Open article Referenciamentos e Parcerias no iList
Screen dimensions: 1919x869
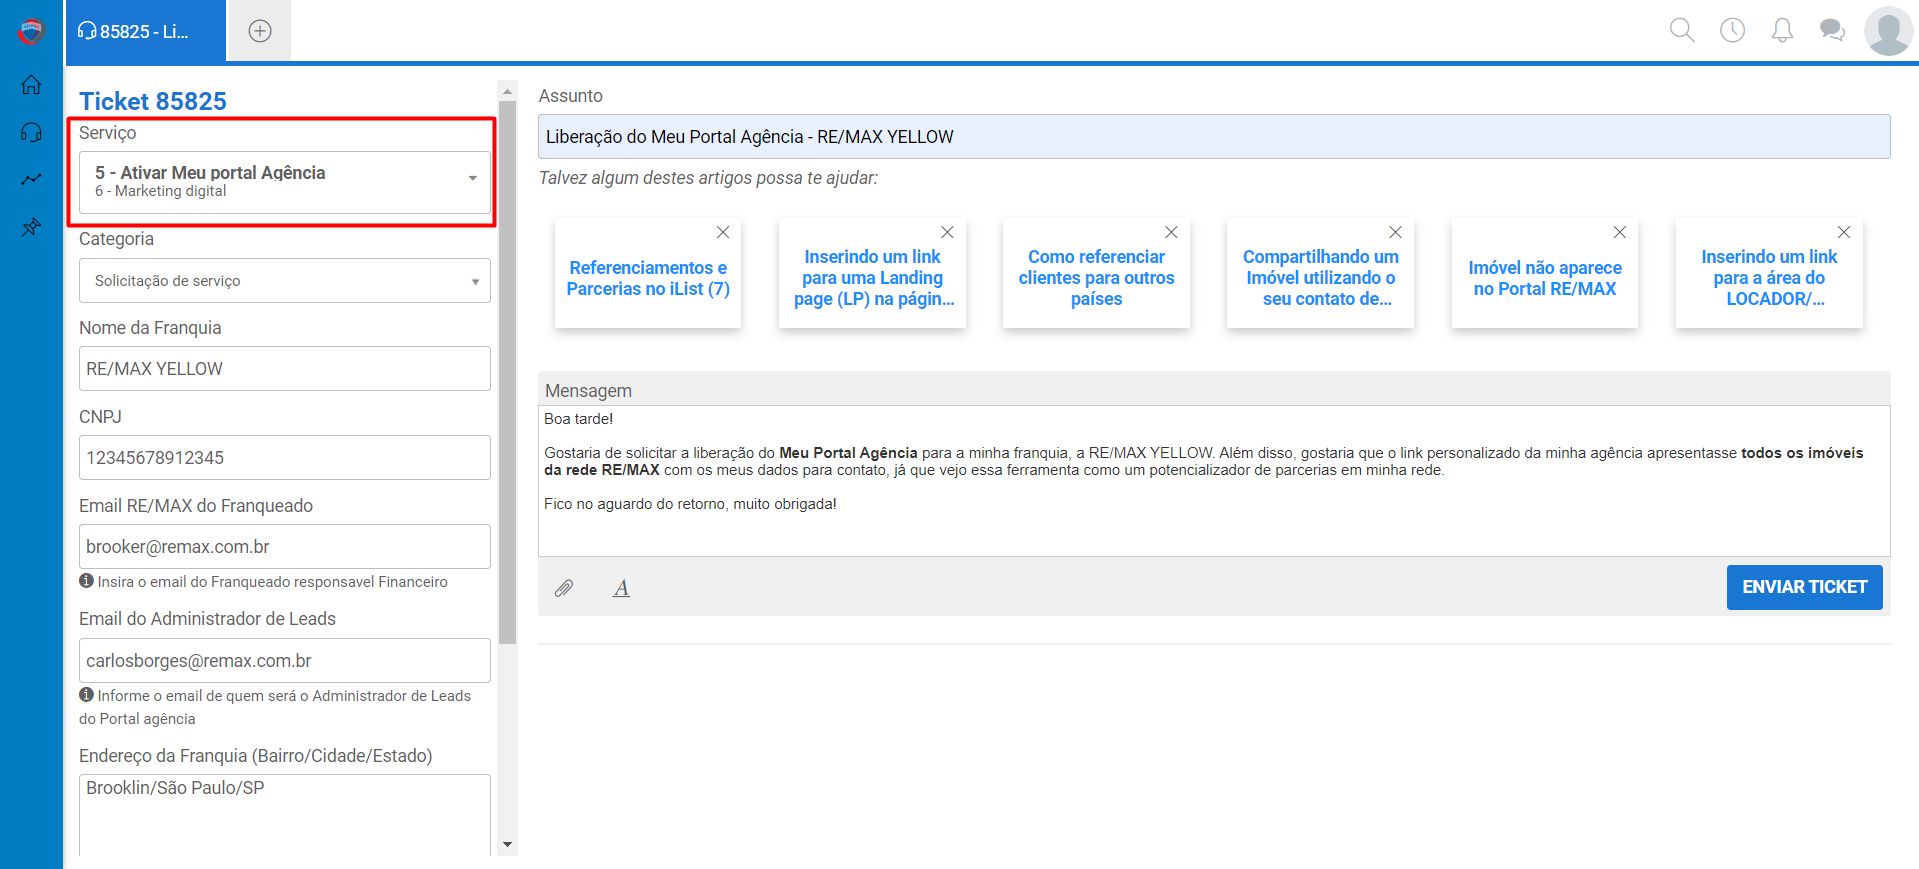click(648, 278)
